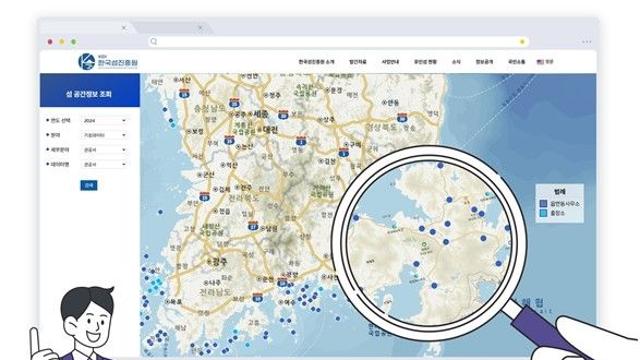Close the first browser tab
The image size is (640, 360).
tap(124, 28)
